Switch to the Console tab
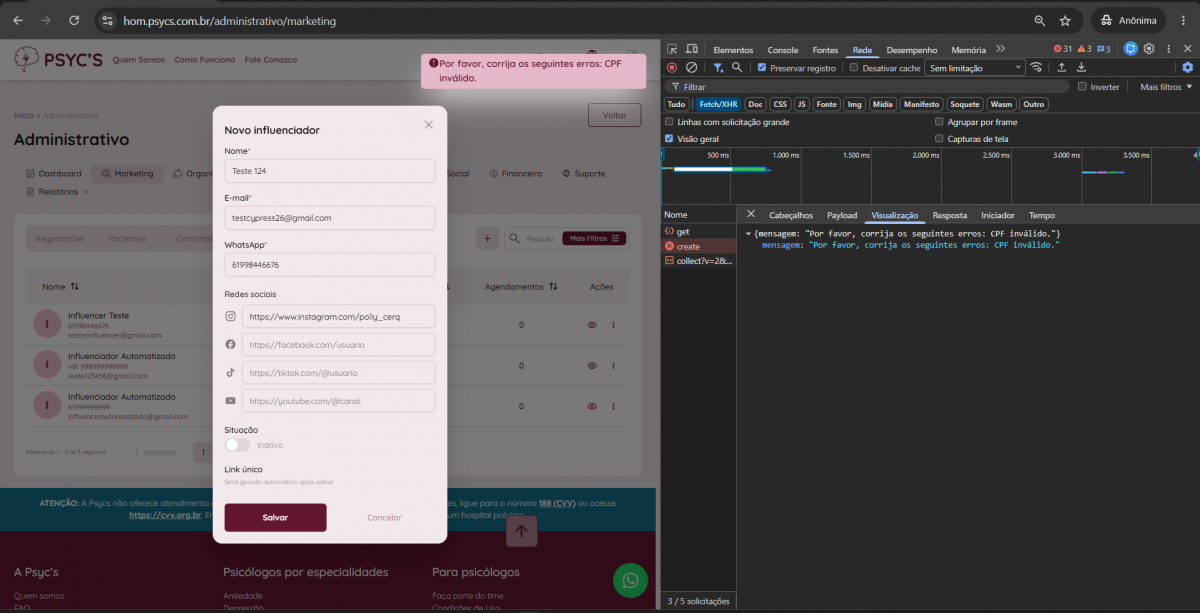This screenshot has width=1200, height=613. tap(783, 50)
